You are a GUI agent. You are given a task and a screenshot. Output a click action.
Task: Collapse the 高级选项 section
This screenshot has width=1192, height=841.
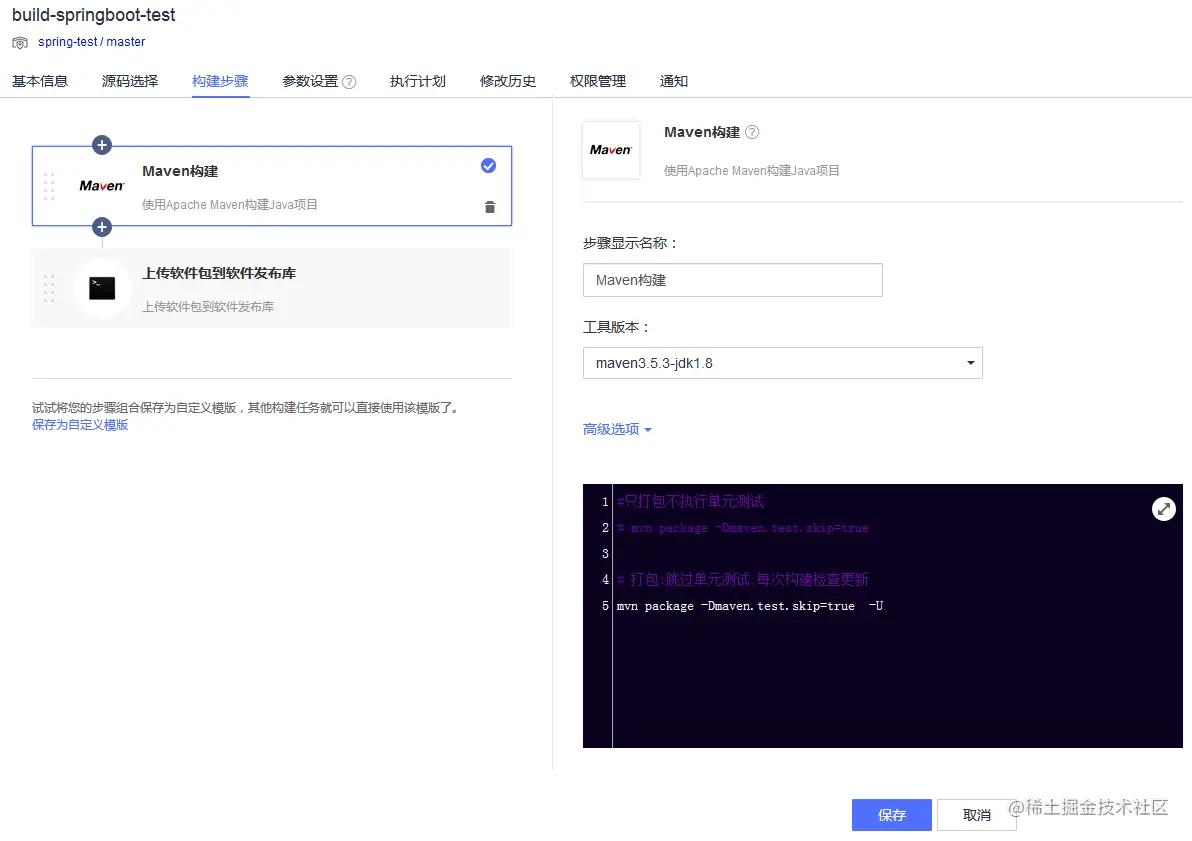pyautogui.click(x=617, y=429)
